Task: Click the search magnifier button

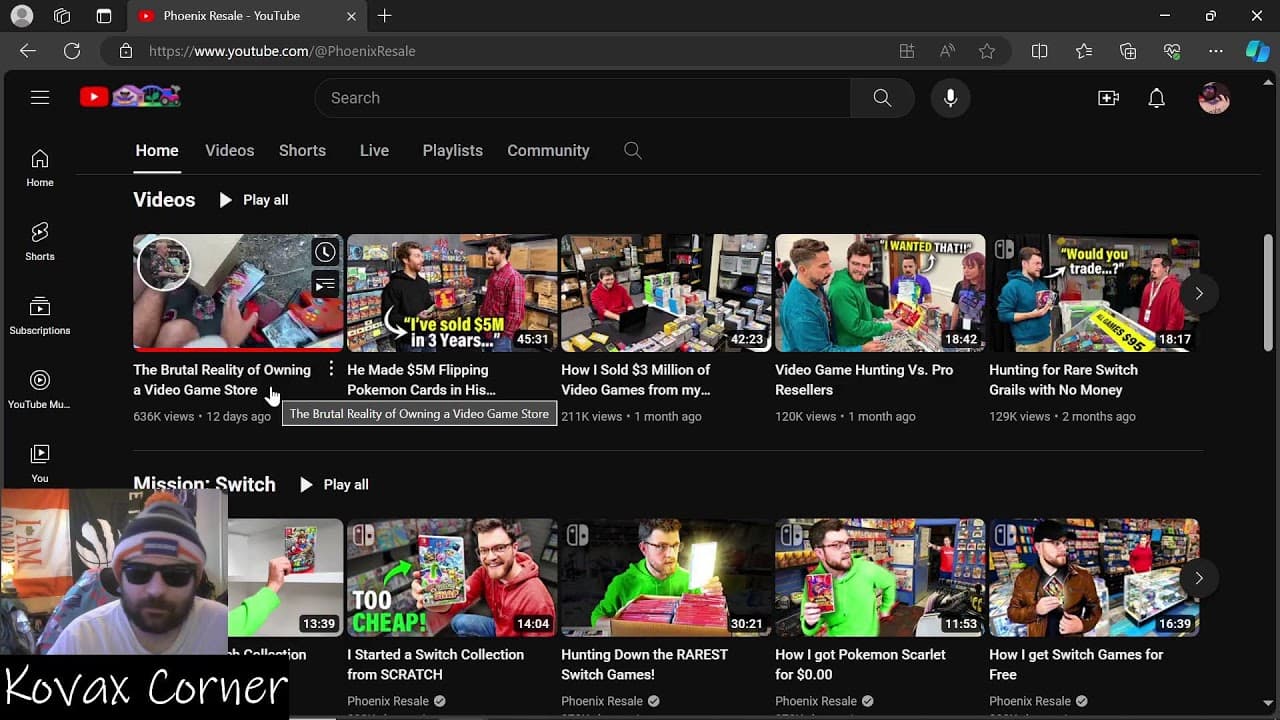Action: coord(882,98)
